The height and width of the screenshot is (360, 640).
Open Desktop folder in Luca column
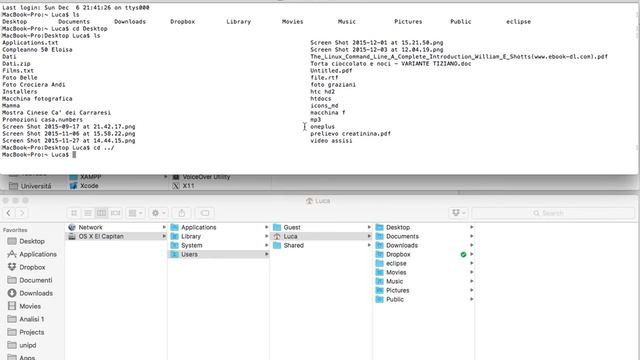[x=424, y=227]
